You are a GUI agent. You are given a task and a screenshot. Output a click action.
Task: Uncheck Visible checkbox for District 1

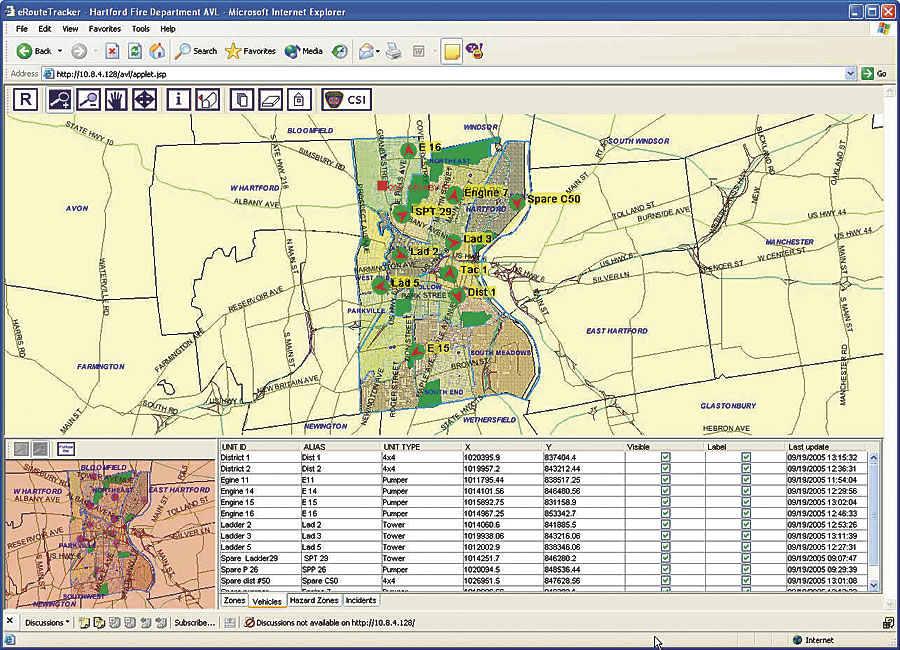(665, 457)
